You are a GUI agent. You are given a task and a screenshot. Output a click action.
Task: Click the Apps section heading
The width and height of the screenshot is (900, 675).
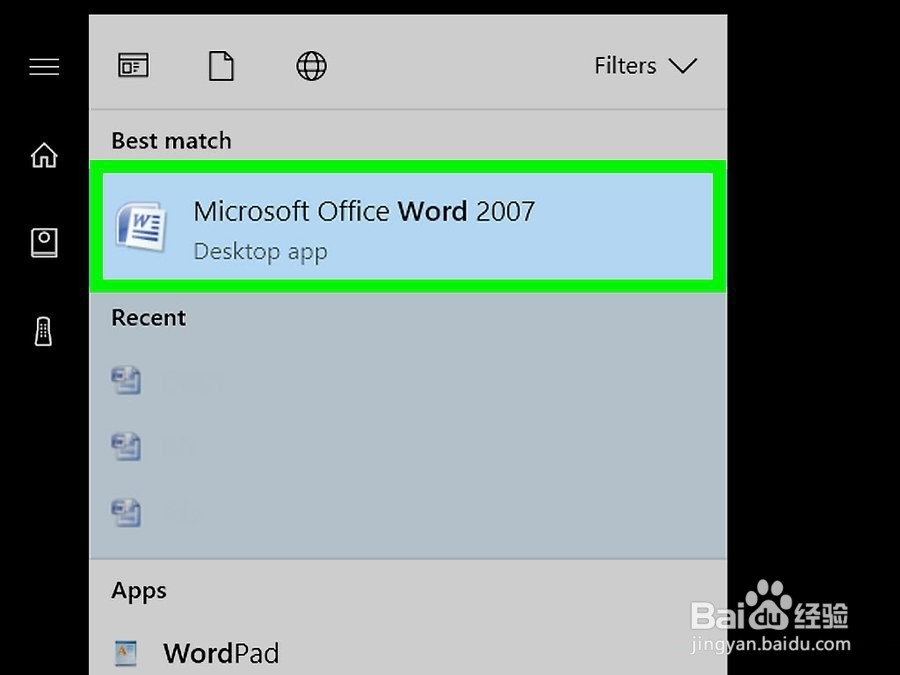click(x=139, y=591)
